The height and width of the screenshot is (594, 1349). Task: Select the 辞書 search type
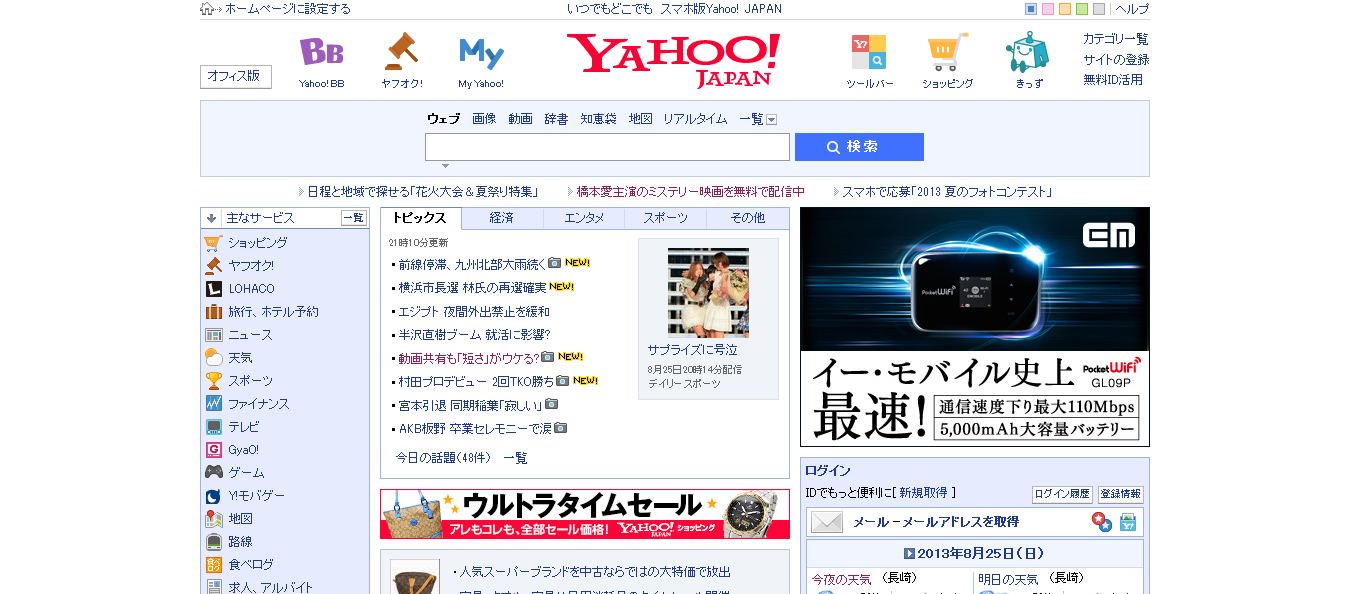pos(556,119)
